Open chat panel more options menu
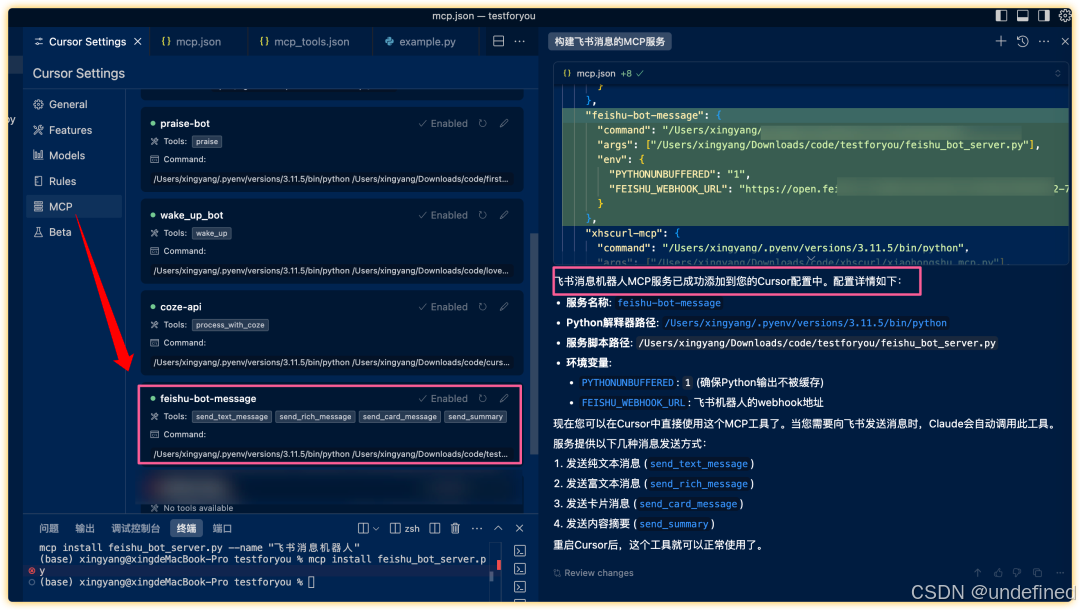 pyautogui.click(x=1044, y=41)
